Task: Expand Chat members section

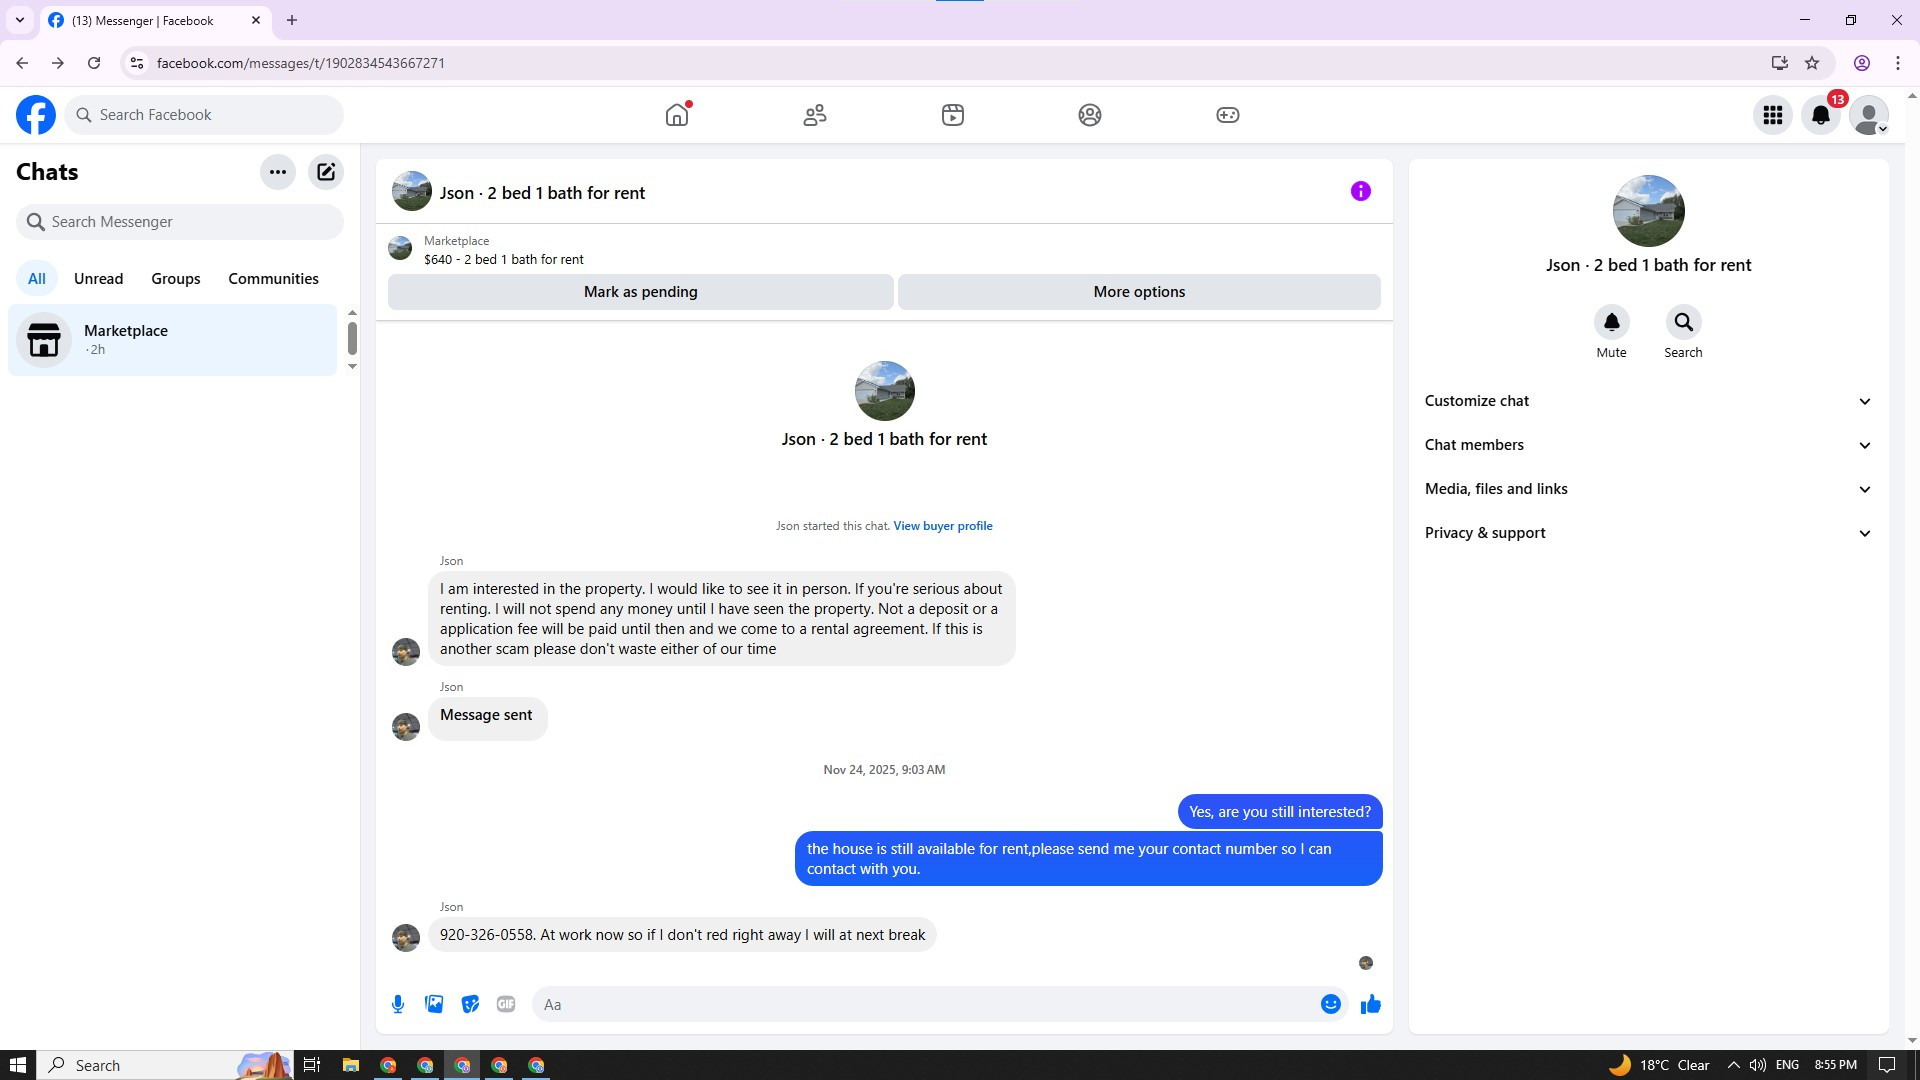Action: 1647,445
